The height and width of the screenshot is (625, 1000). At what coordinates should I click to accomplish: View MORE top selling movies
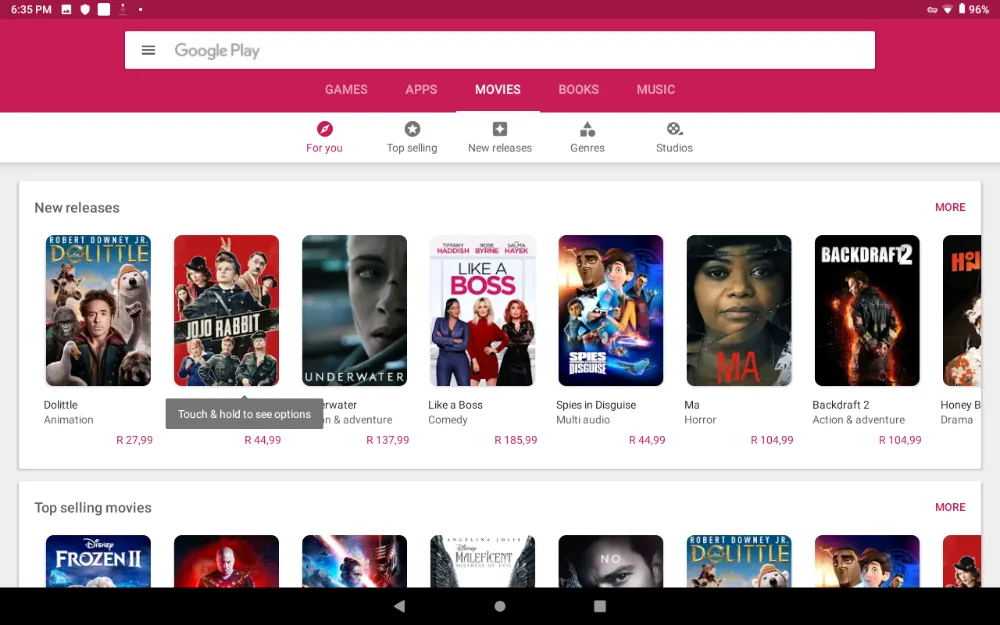(950, 507)
